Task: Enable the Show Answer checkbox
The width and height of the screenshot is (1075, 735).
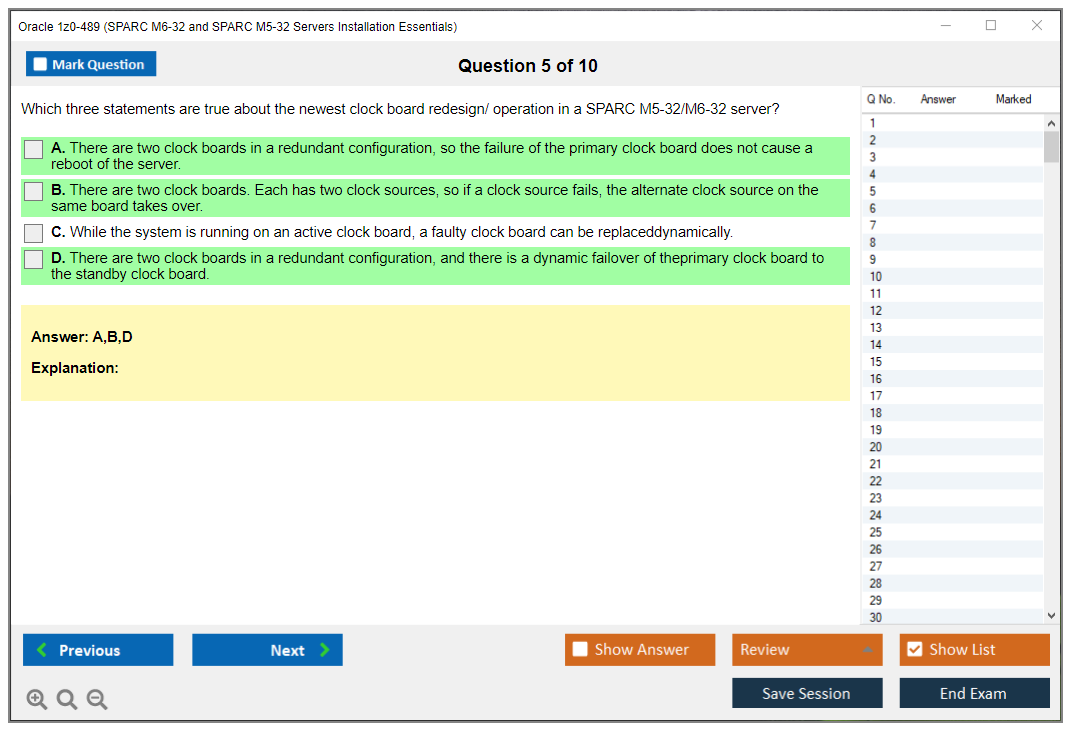Action: tap(581, 650)
